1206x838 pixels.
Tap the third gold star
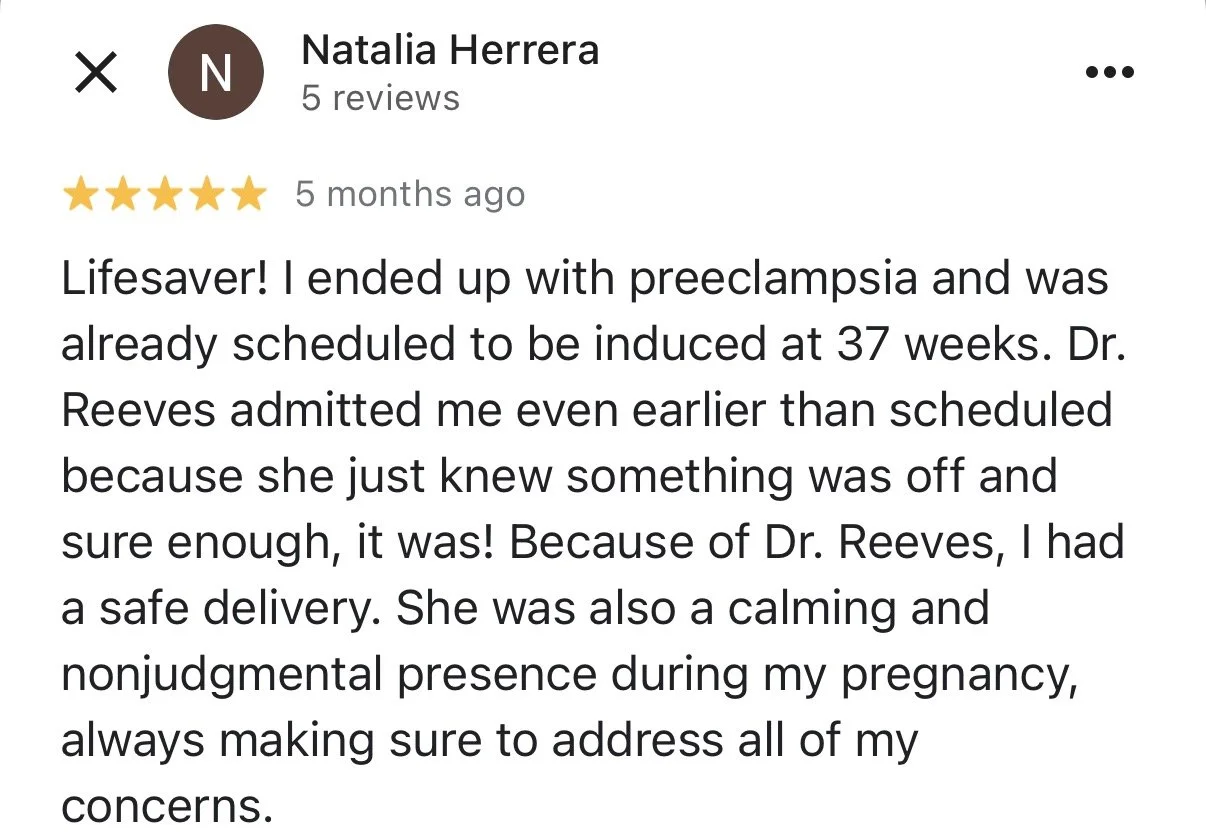pyautogui.click(x=164, y=195)
